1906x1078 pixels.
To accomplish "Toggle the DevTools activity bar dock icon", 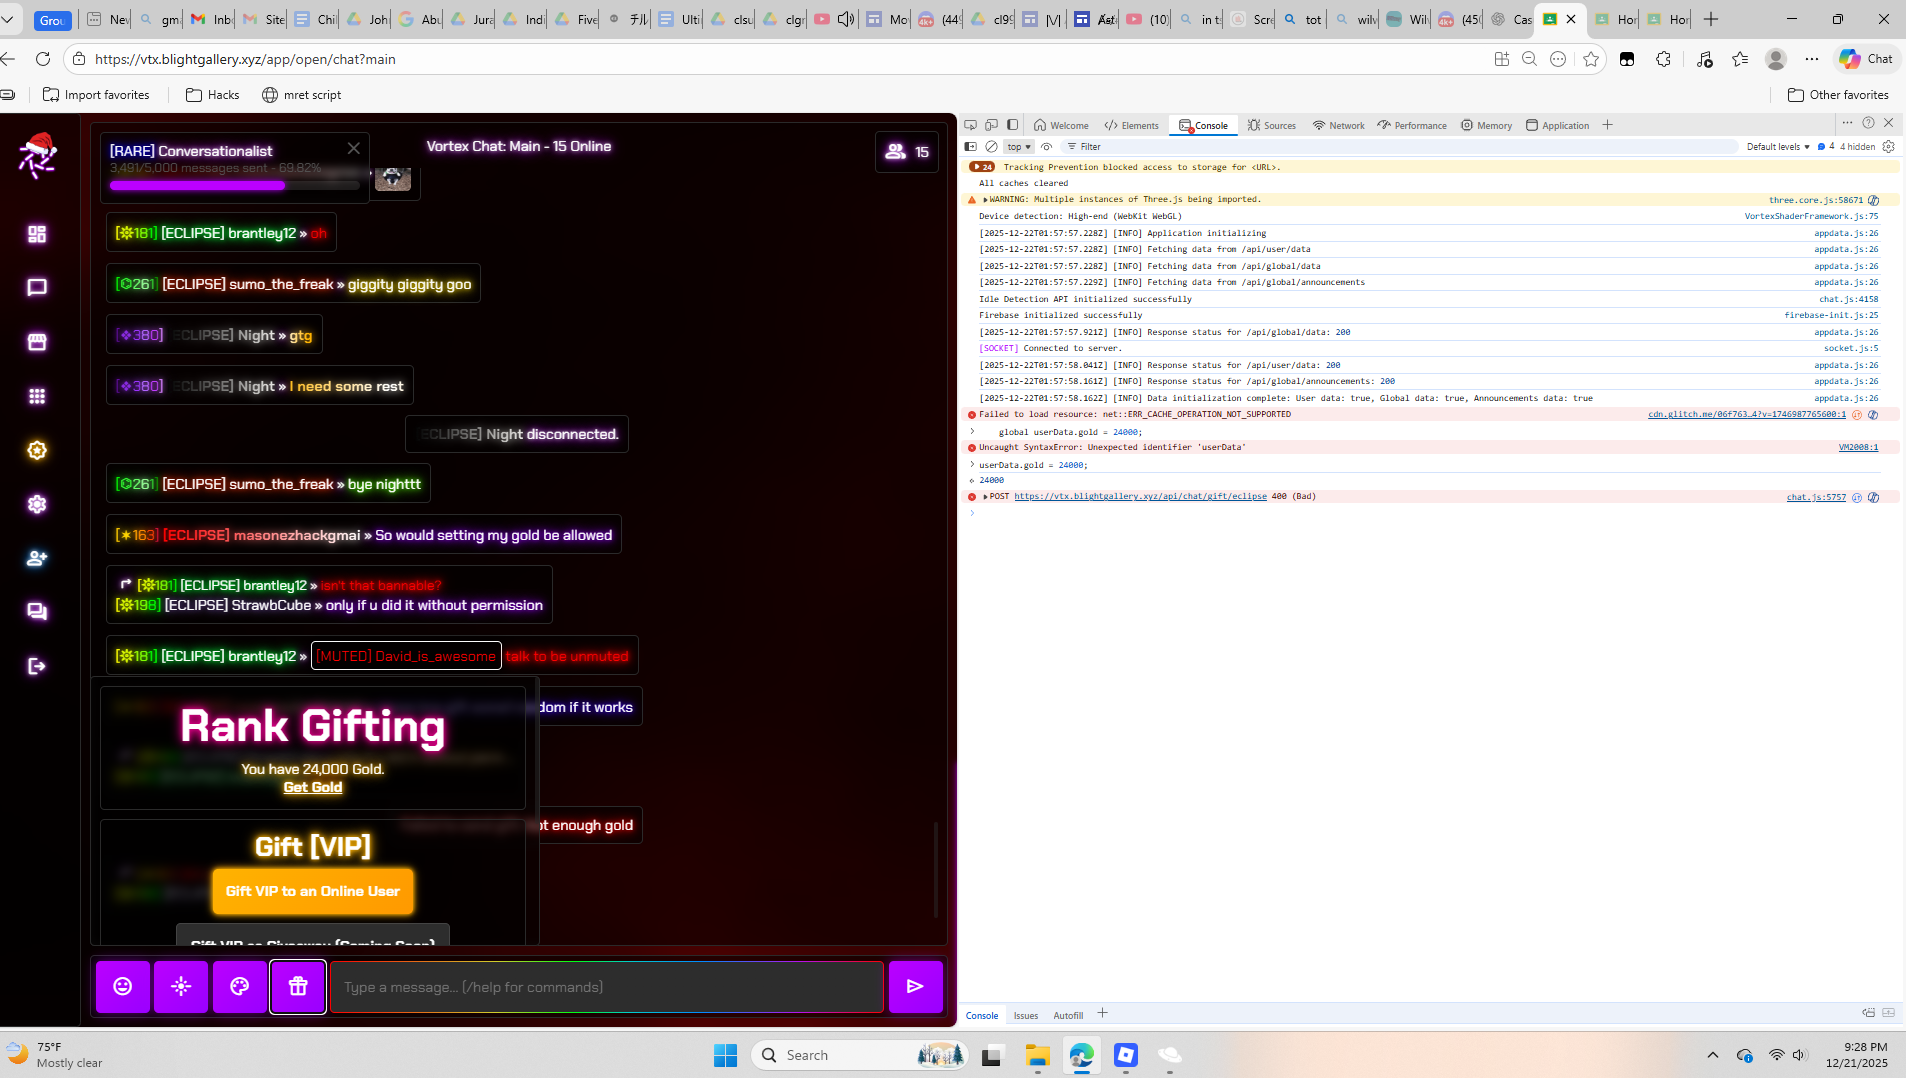I will [1012, 125].
